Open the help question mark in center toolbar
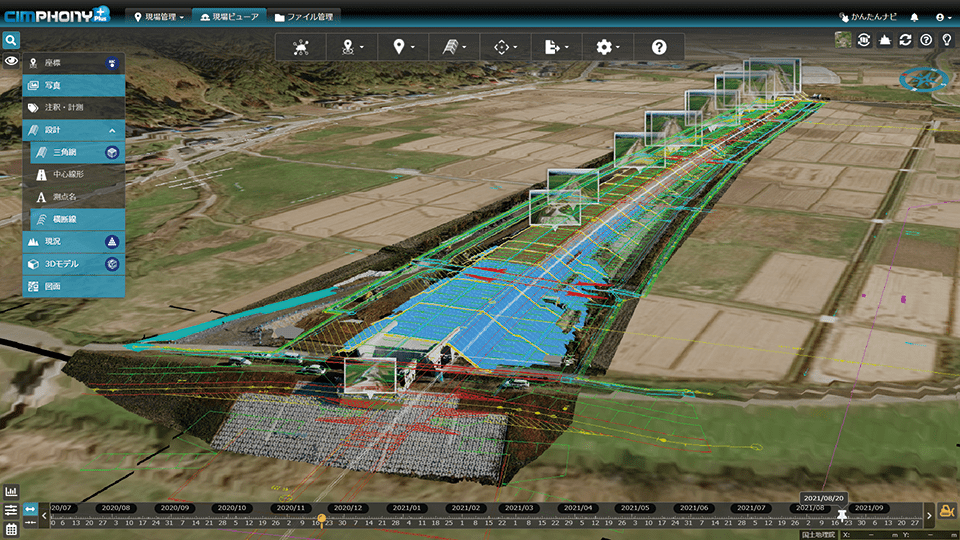Image resolution: width=960 pixels, height=540 pixels. (x=658, y=47)
